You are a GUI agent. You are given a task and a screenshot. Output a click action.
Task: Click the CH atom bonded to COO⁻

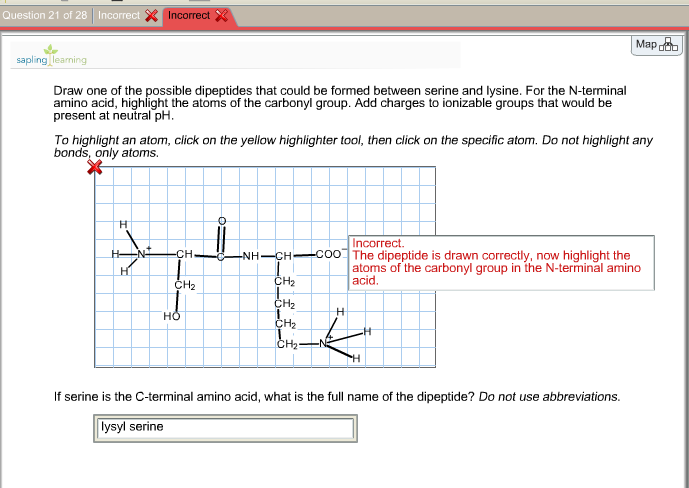click(284, 256)
